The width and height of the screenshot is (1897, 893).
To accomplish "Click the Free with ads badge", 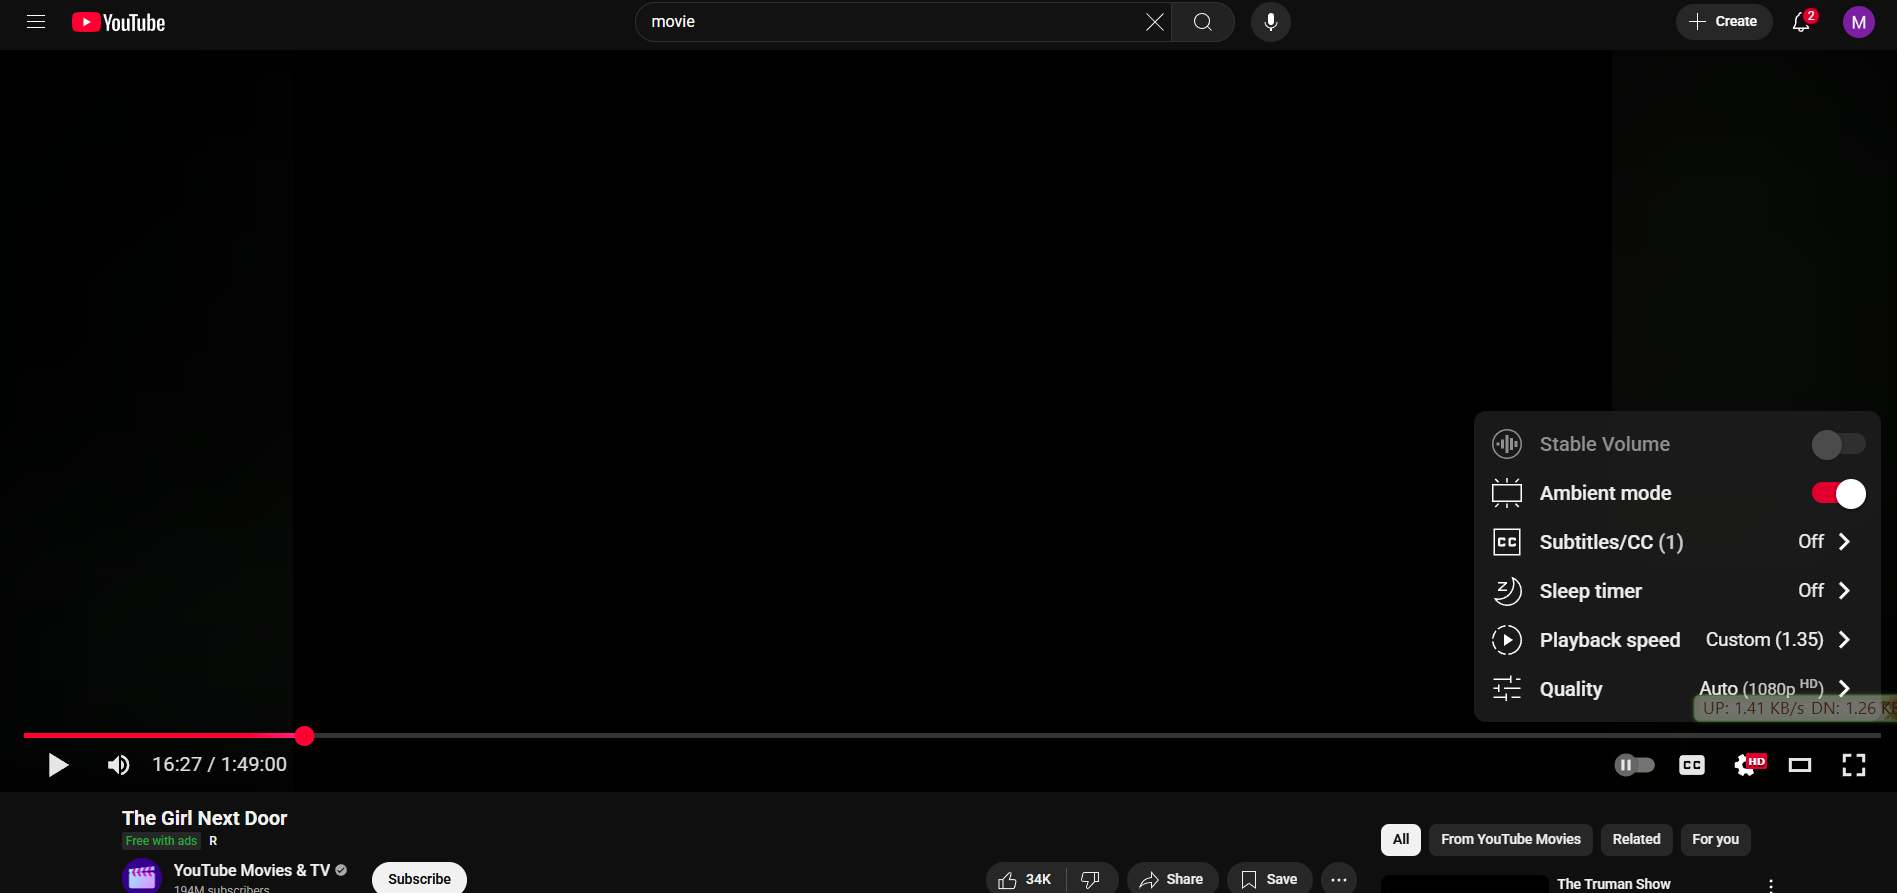I will [x=161, y=841].
